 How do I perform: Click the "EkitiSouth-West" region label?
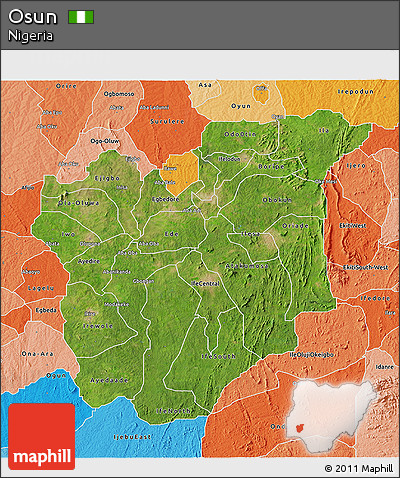(x=365, y=267)
